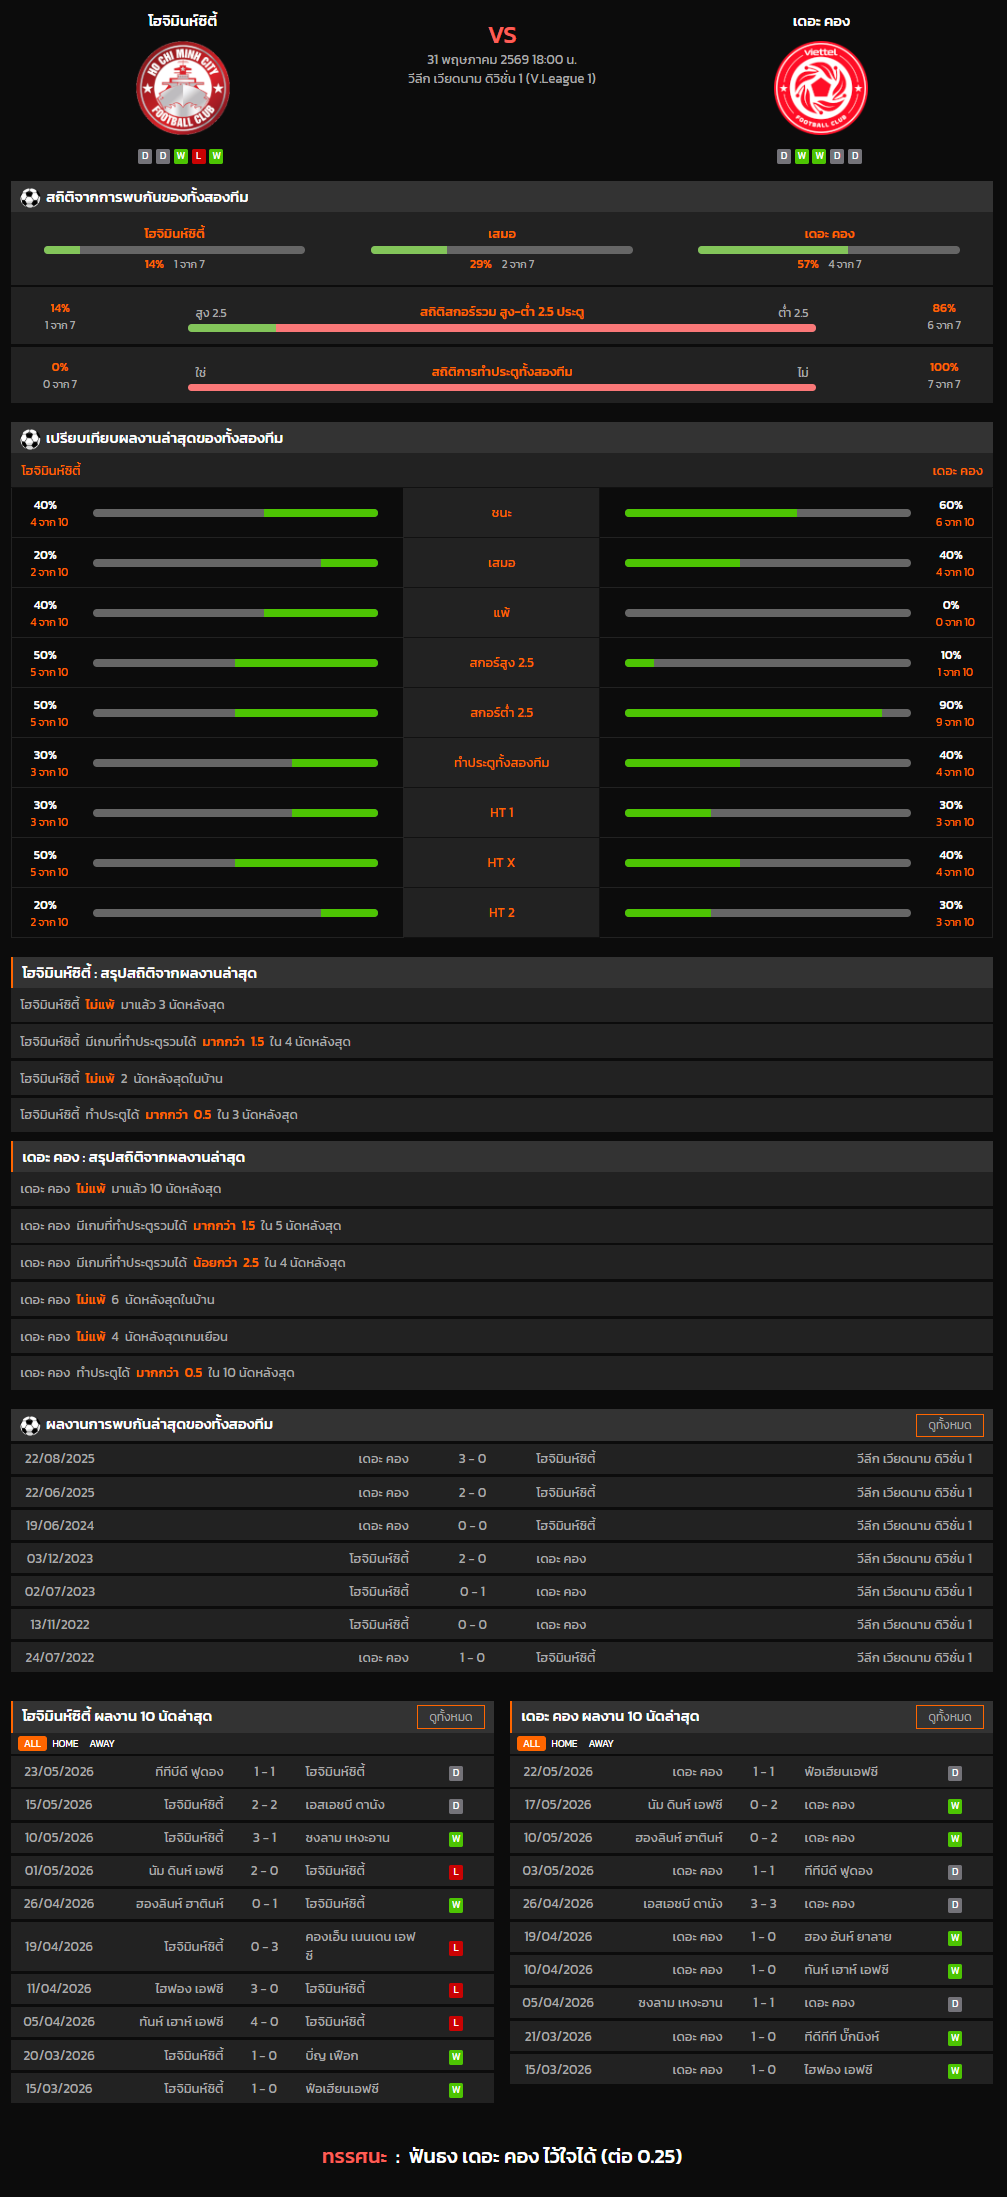This screenshot has width=1007, height=2197.
Task: Select AWAY tab in The Cong last 10
Action: [601, 1743]
